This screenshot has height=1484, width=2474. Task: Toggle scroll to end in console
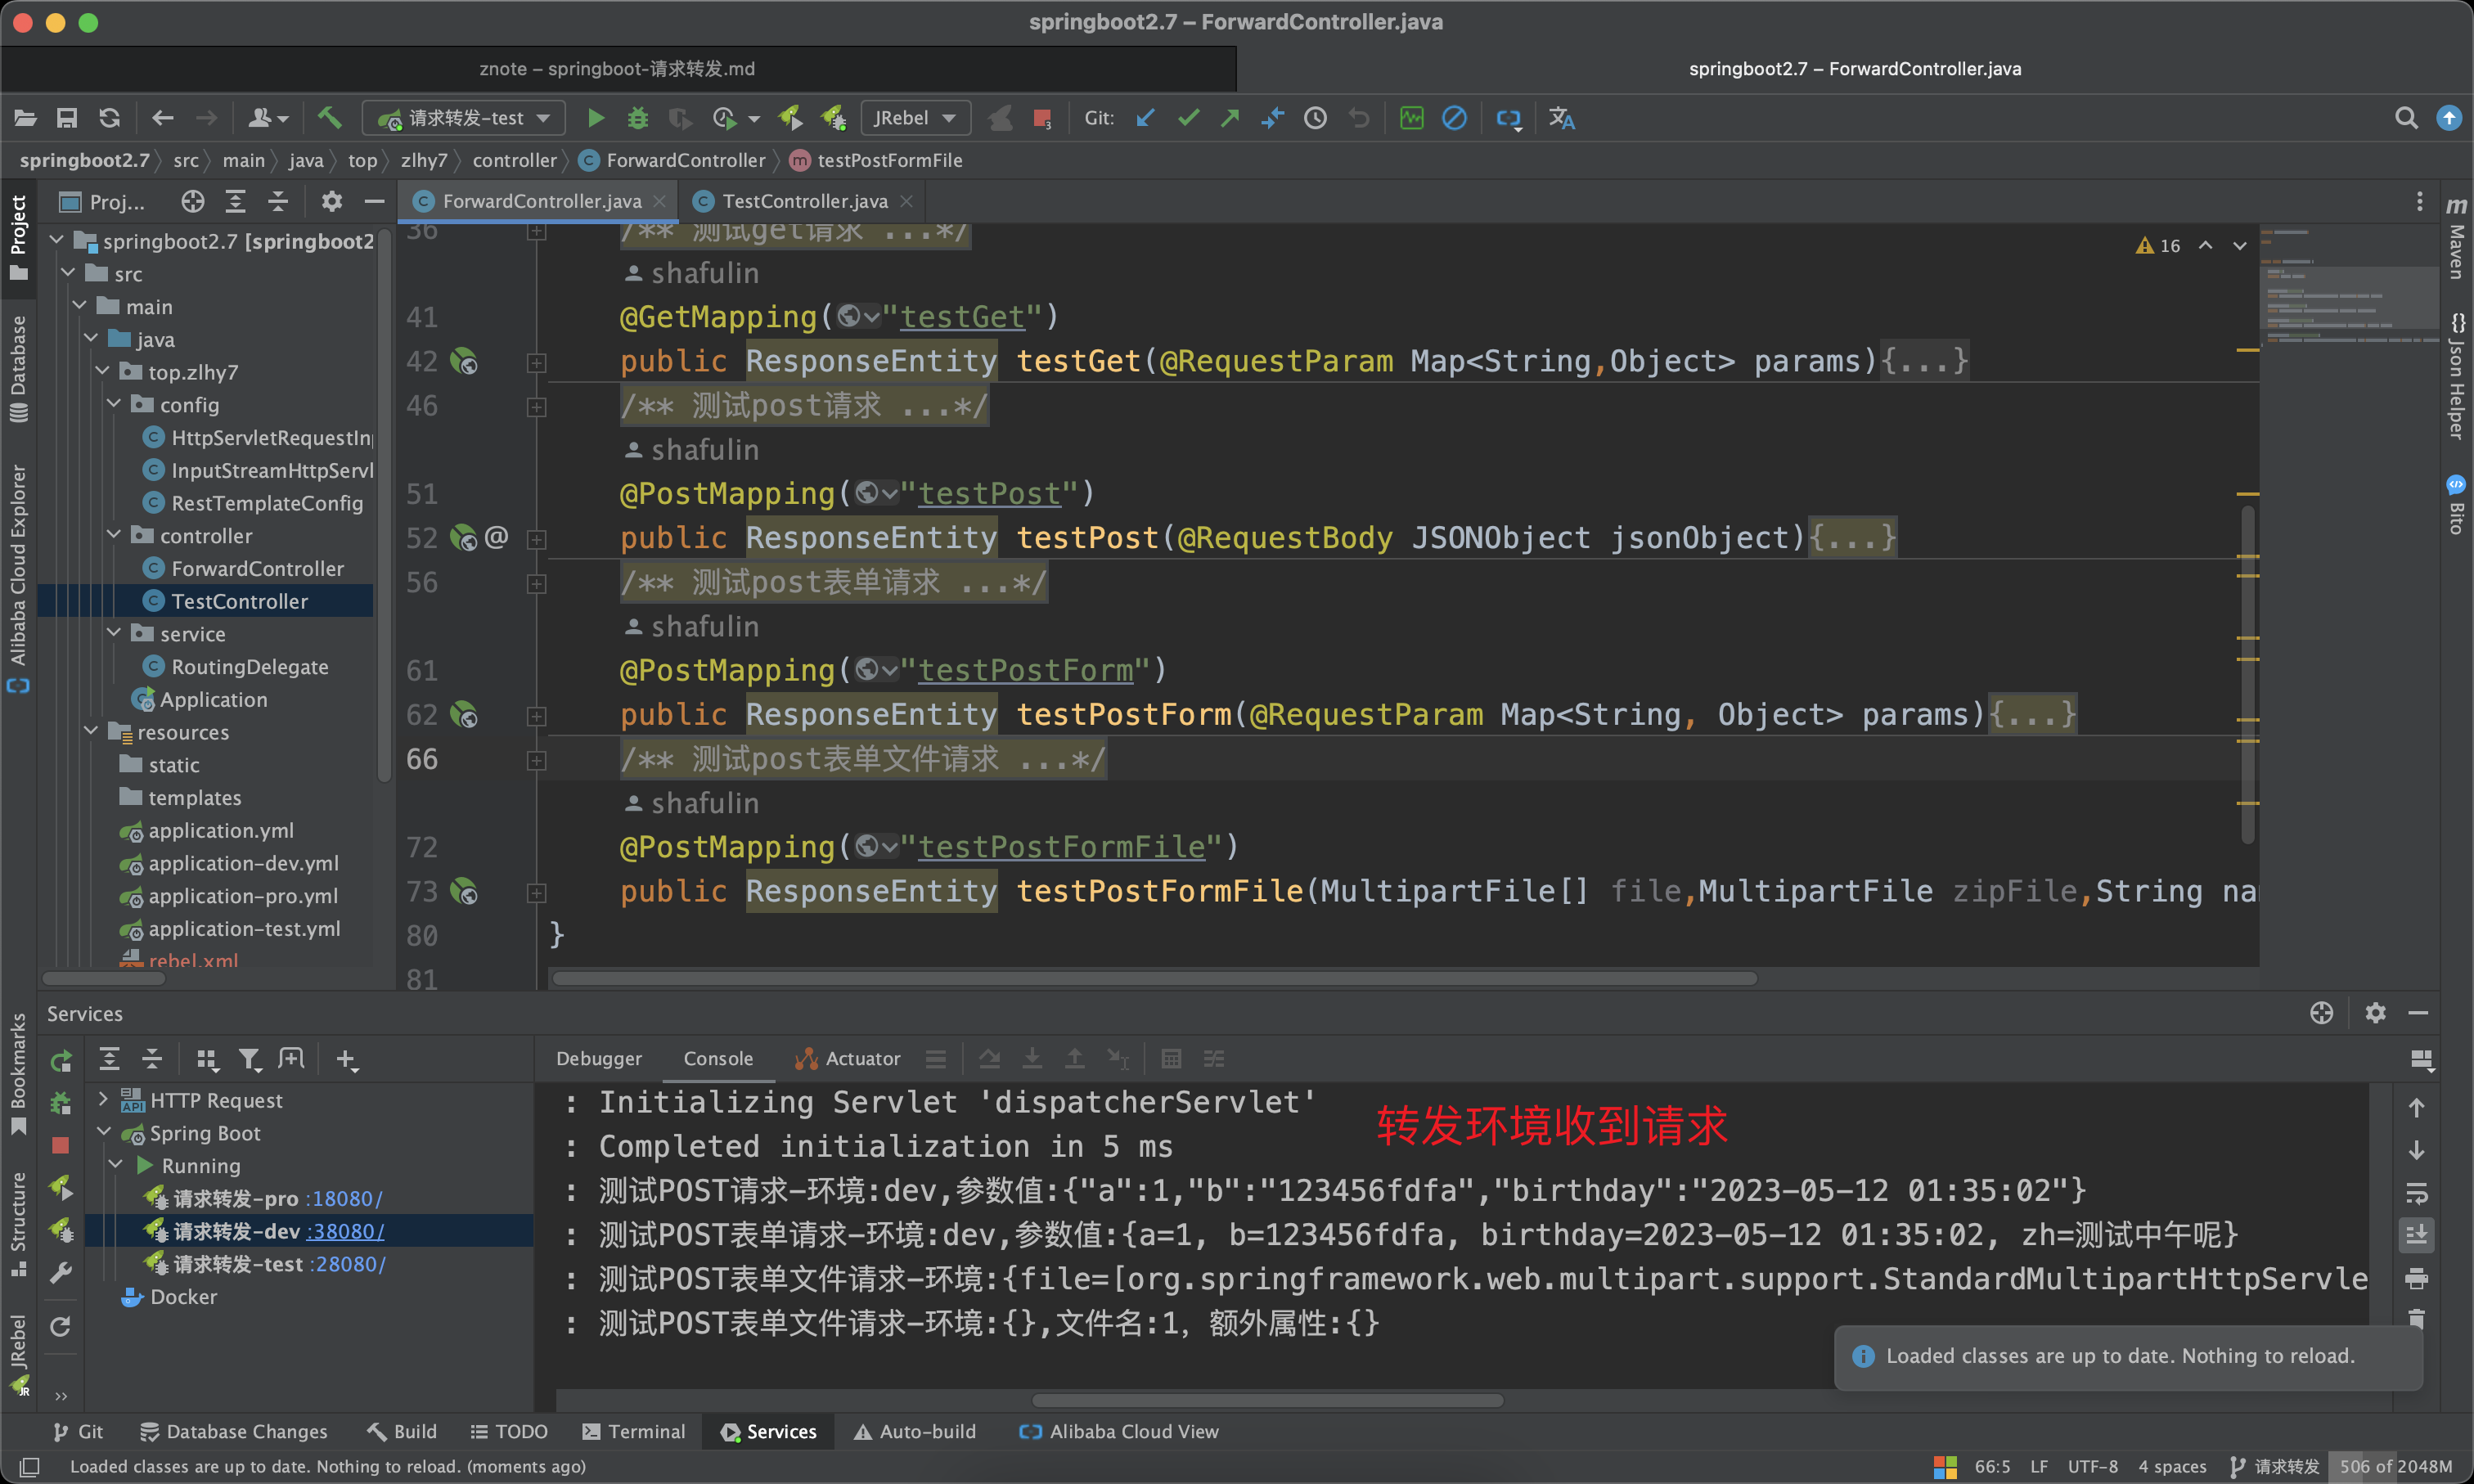click(2416, 1235)
